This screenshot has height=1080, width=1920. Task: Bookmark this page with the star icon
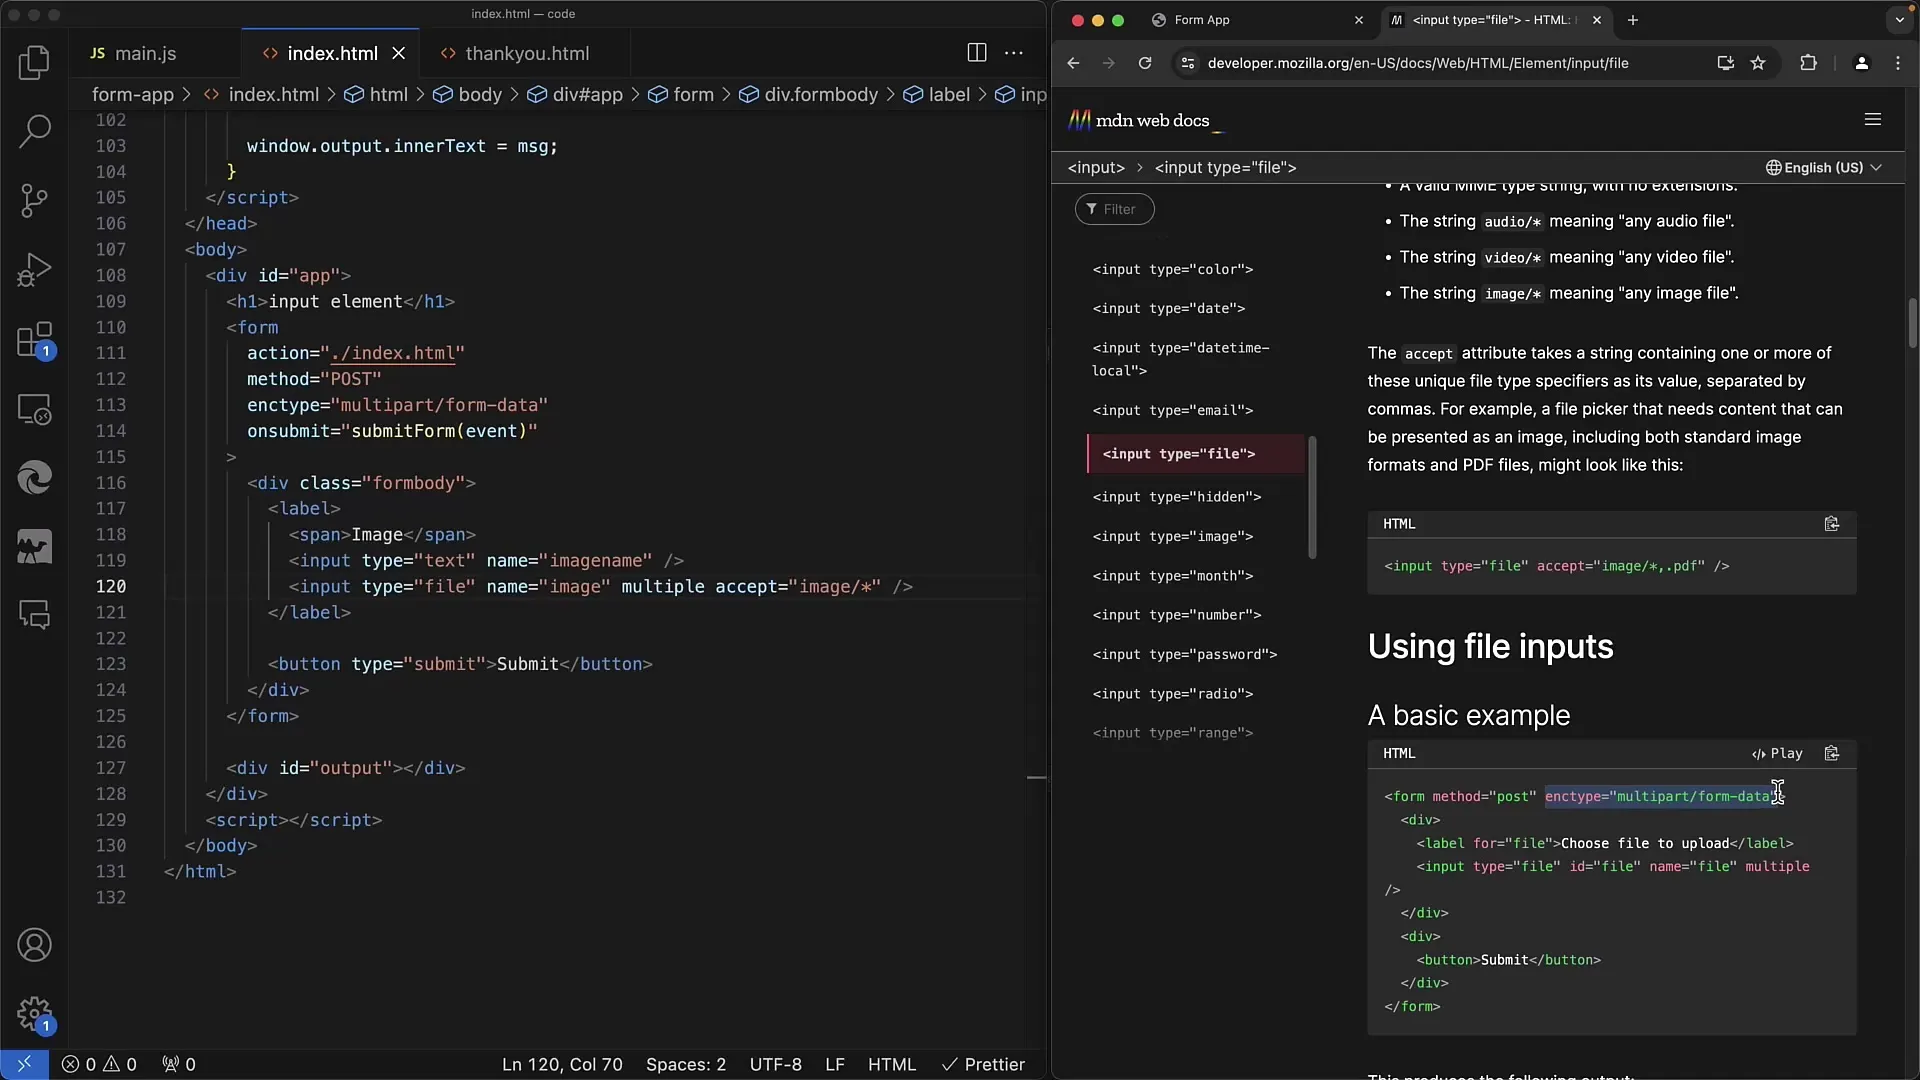click(x=1758, y=63)
